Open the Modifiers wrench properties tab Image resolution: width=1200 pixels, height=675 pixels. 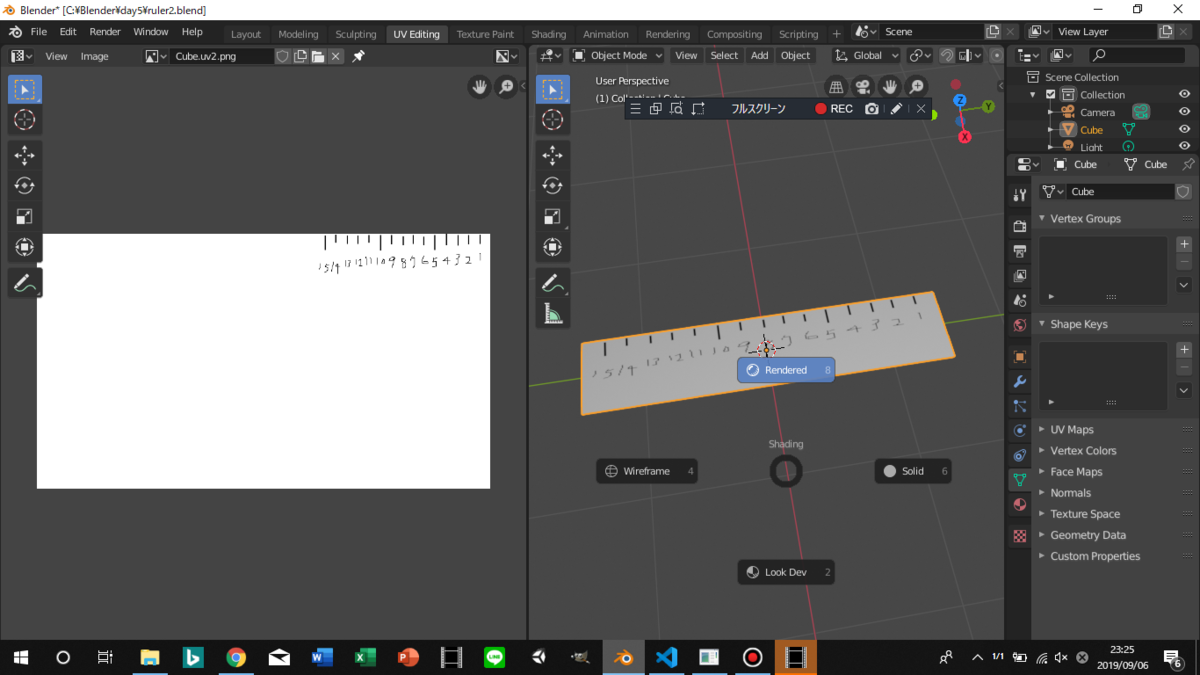pos(1019,382)
